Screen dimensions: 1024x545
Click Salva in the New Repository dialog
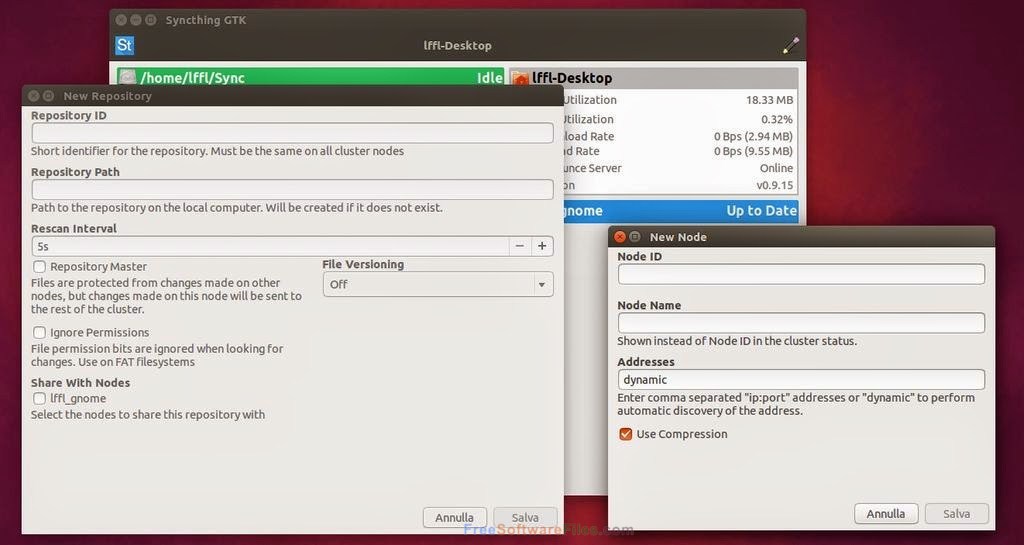click(x=525, y=518)
